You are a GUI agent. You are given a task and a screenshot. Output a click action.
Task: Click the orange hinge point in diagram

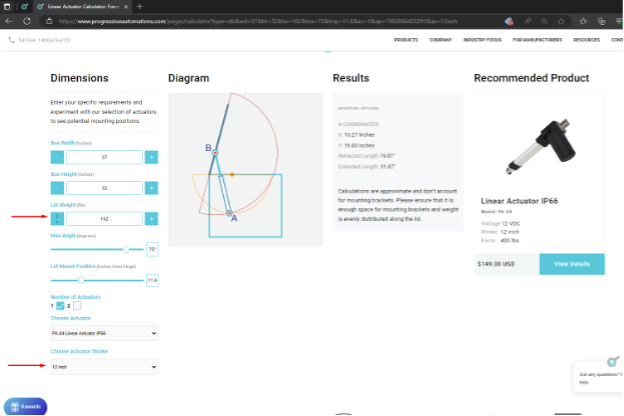(x=232, y=174)
